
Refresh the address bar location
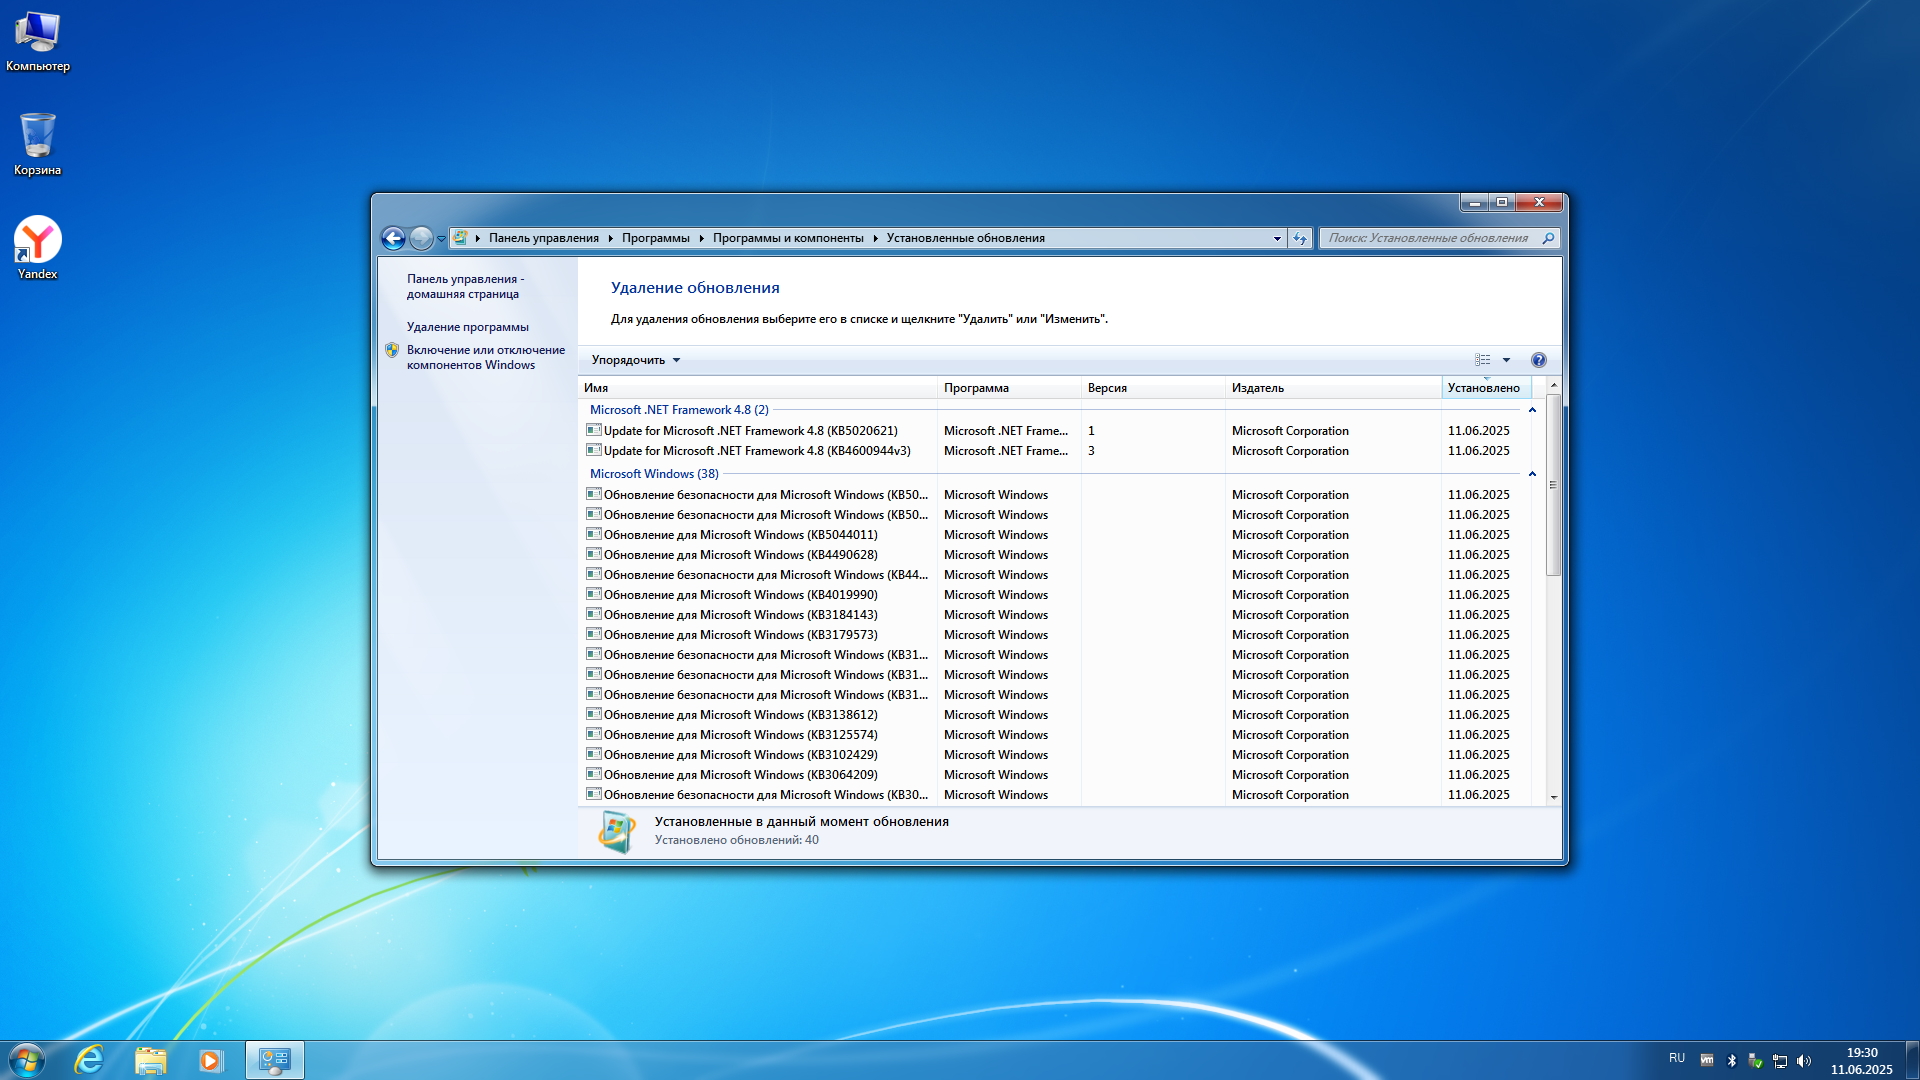1300,238
